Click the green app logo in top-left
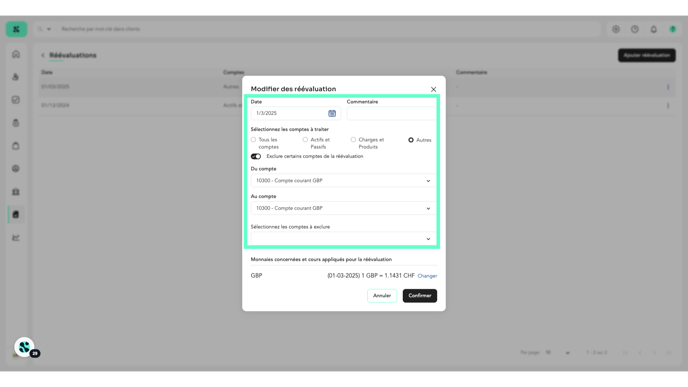The width and height of the screenshot is (688, 387). click(16, 29)
